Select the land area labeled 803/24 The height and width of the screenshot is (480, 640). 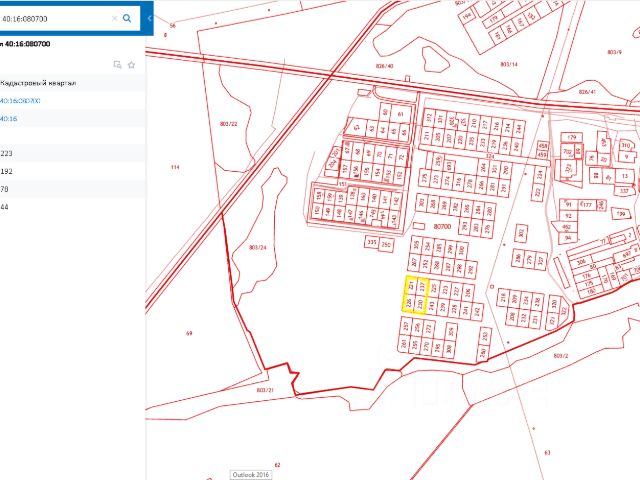pyautogui.click(x=256, y=247)
